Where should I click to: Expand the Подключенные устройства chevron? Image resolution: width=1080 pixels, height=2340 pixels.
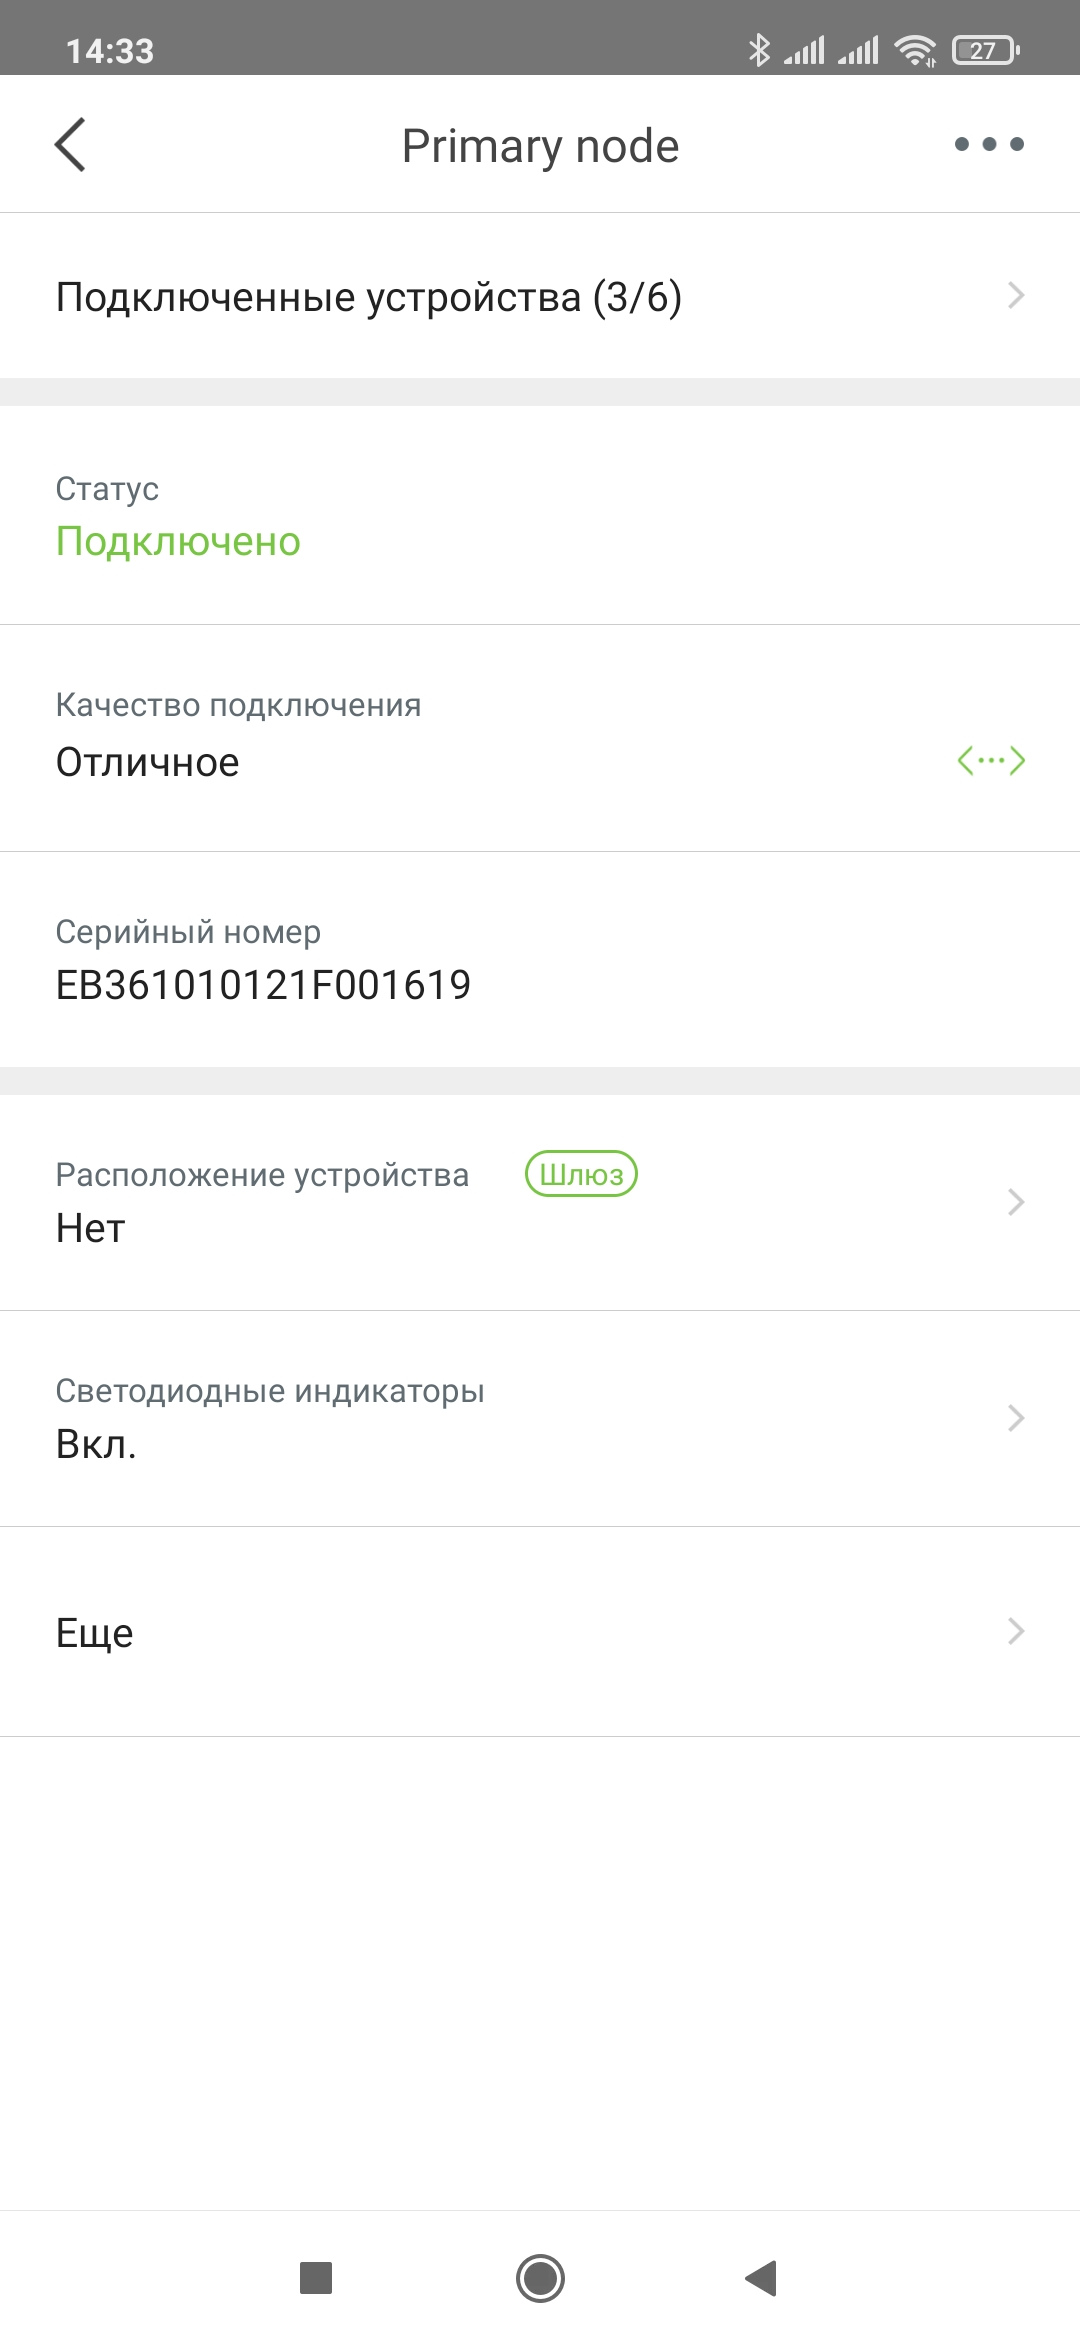coord(1016,296)
